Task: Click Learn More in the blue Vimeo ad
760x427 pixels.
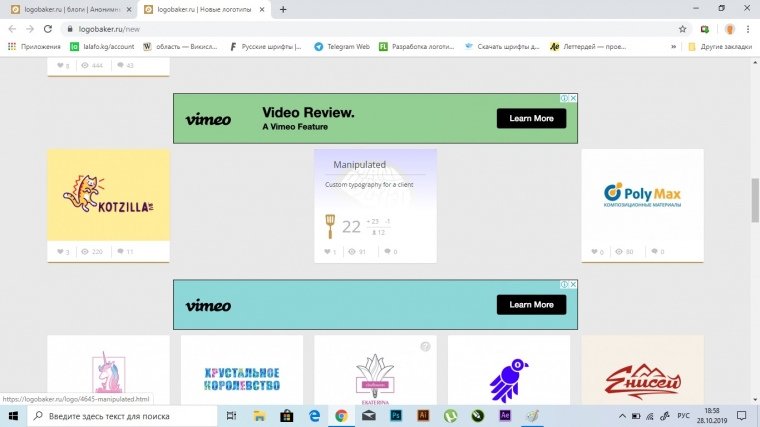Action: tap(531, 304)
